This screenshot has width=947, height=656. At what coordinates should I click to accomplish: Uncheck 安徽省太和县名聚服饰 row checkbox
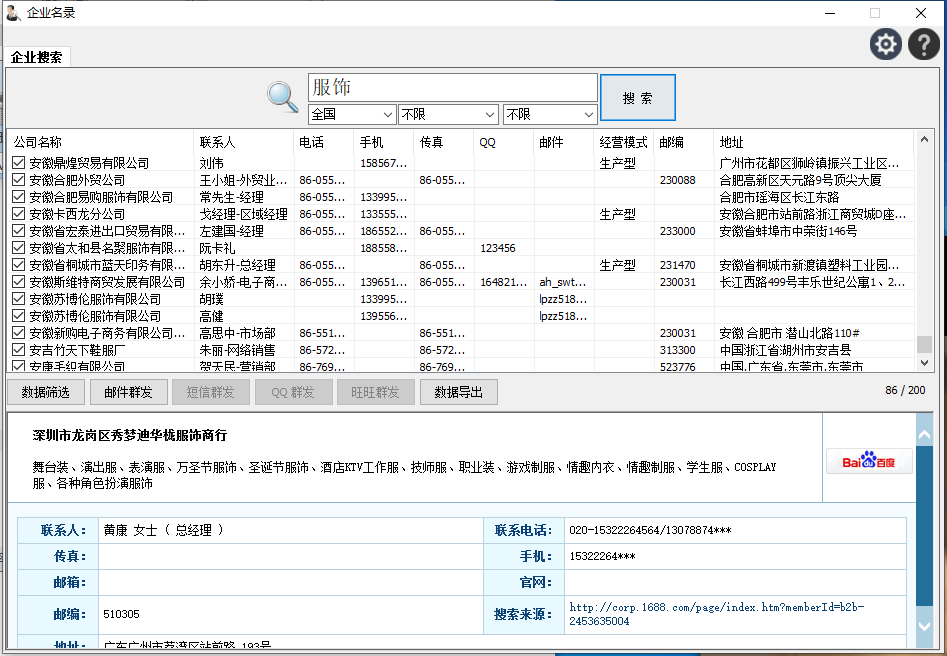(19, 248)
